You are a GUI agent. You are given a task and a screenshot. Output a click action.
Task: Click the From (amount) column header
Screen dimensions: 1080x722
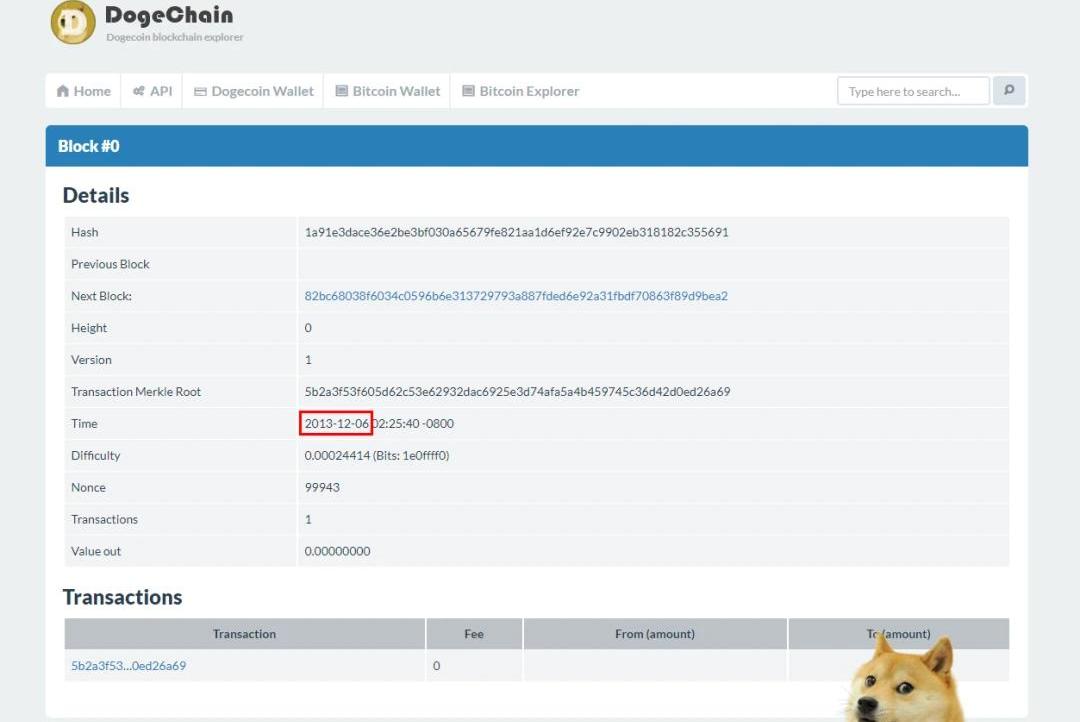click(x=654, y=634)
